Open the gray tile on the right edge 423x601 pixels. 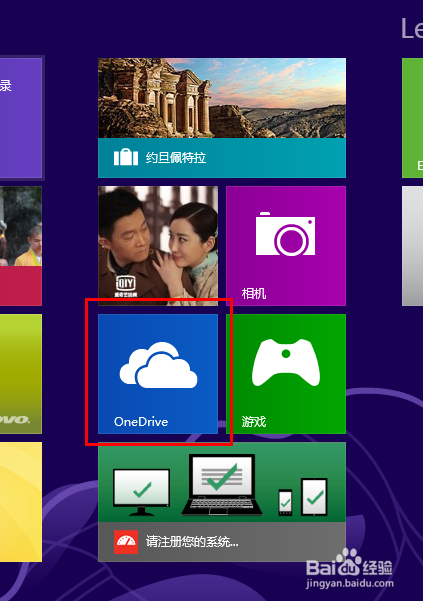coord(413,246)
